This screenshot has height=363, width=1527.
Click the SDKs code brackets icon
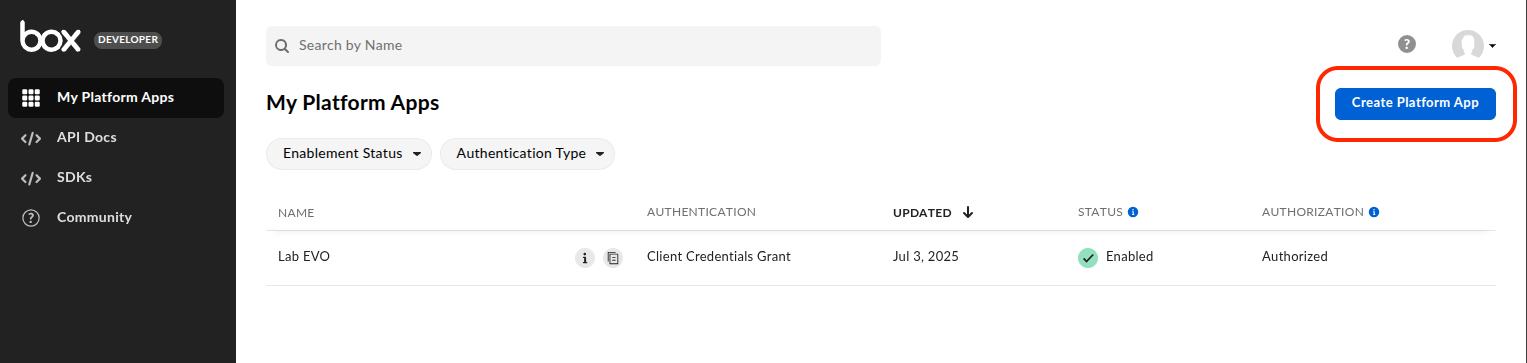pos(31,178)
